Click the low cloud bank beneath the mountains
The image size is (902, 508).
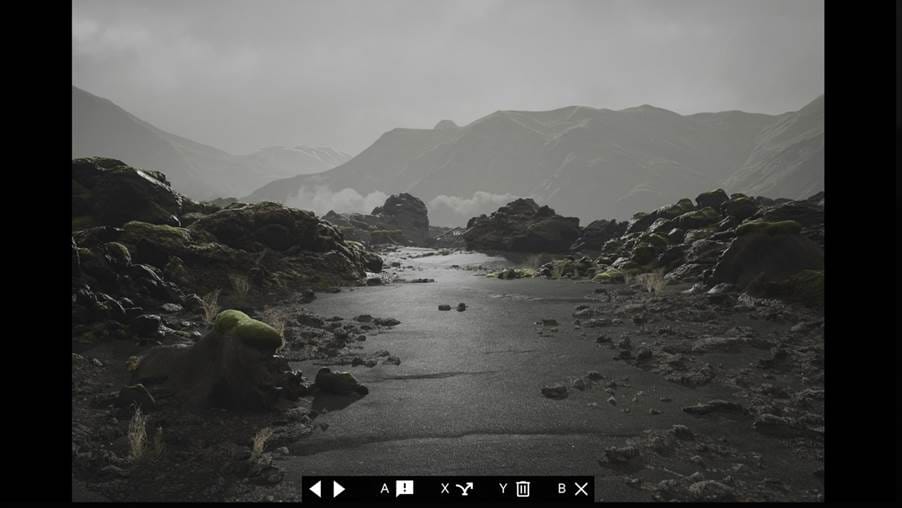click(340, 200)
